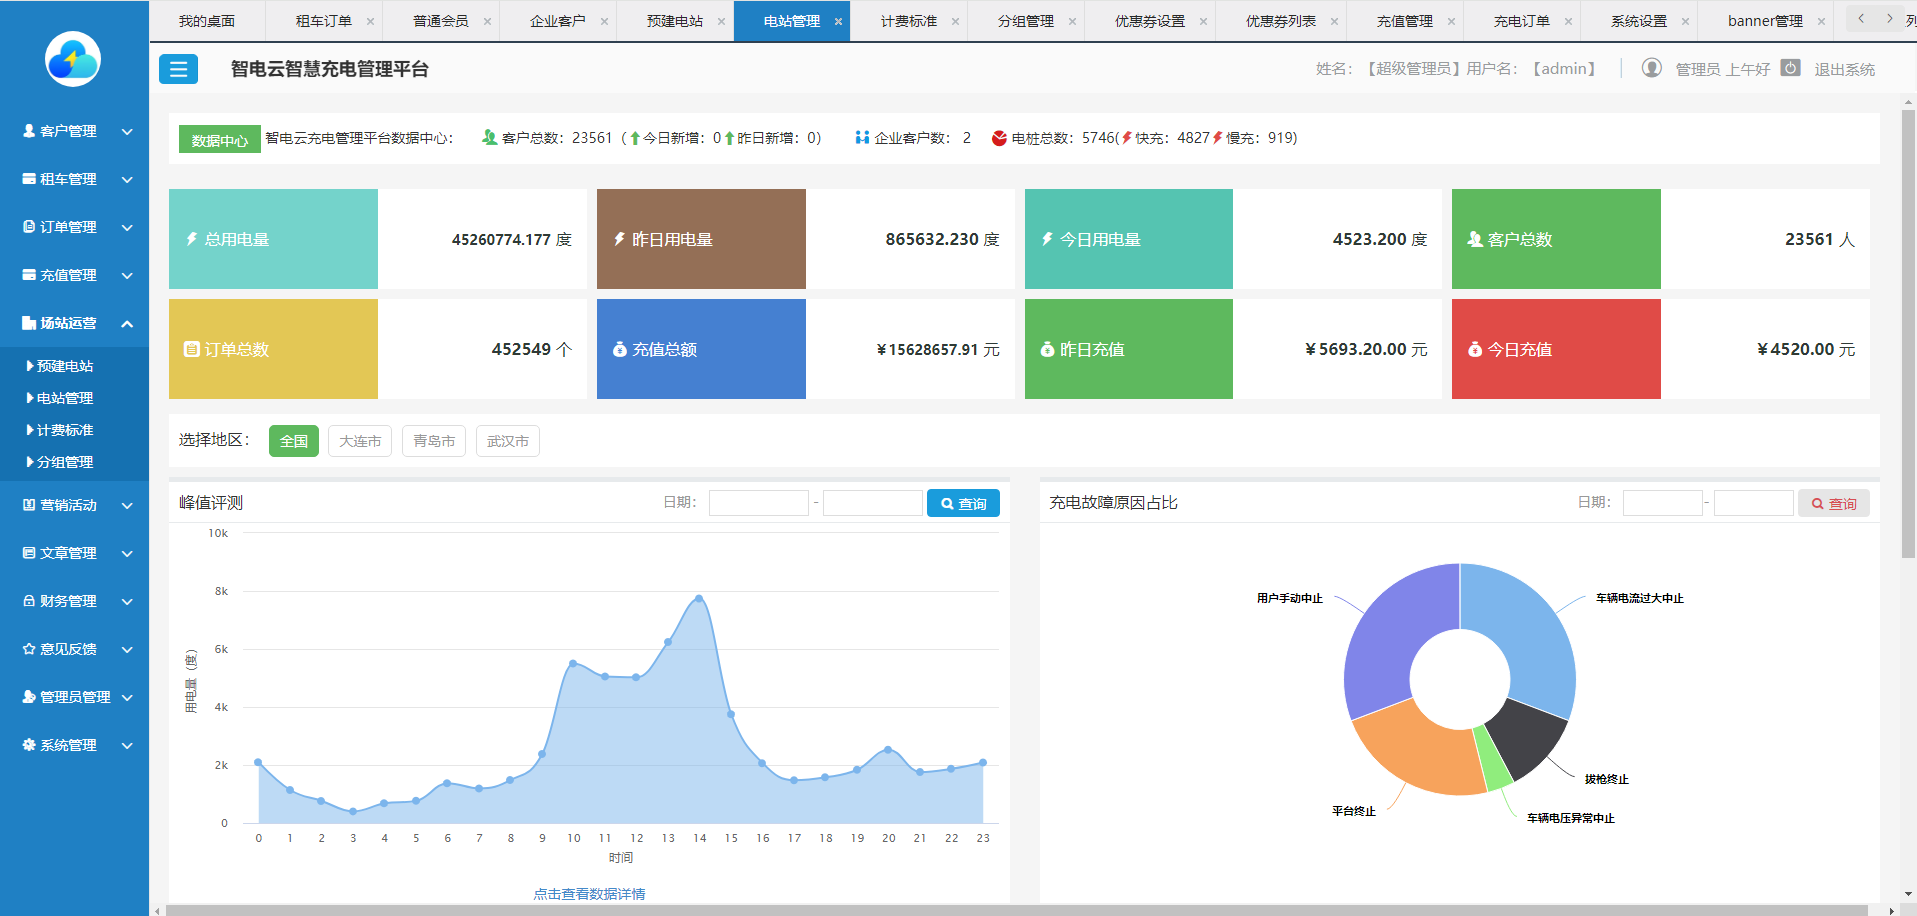Click the tab bar right scroll arrow
Screen dimensions: 1917x916
pos(1889,19)
